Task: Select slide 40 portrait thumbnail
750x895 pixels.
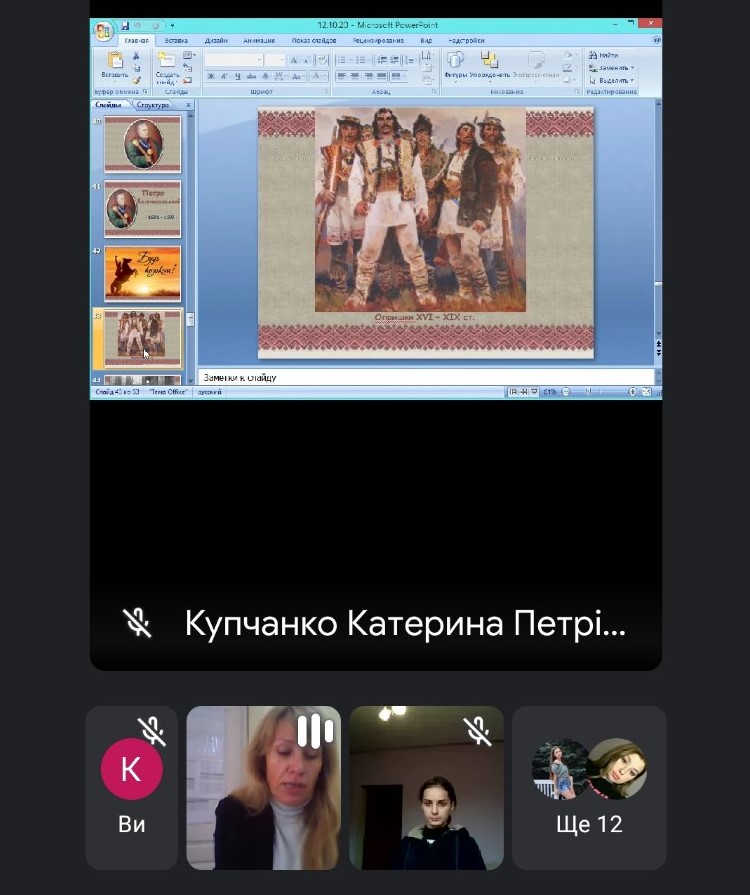Action: click(x=142, y=144)
